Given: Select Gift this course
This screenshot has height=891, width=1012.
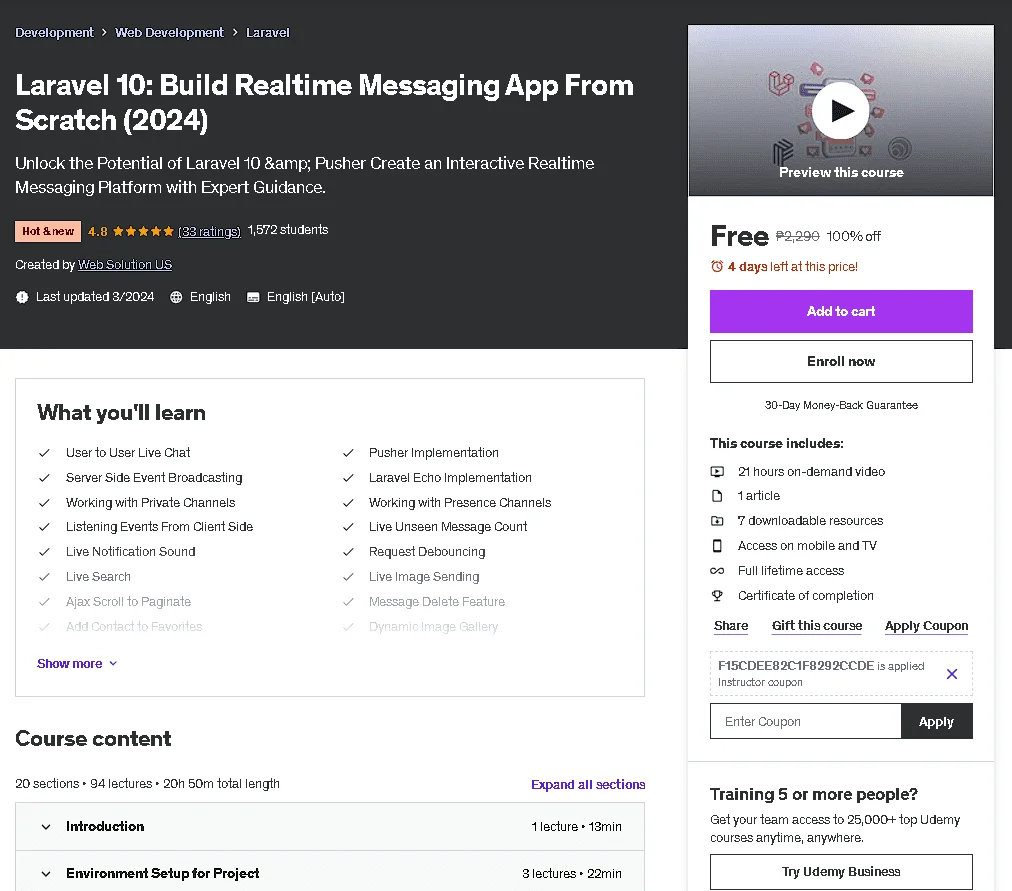Looking at the screenshot, I should (x=816, y=626).
